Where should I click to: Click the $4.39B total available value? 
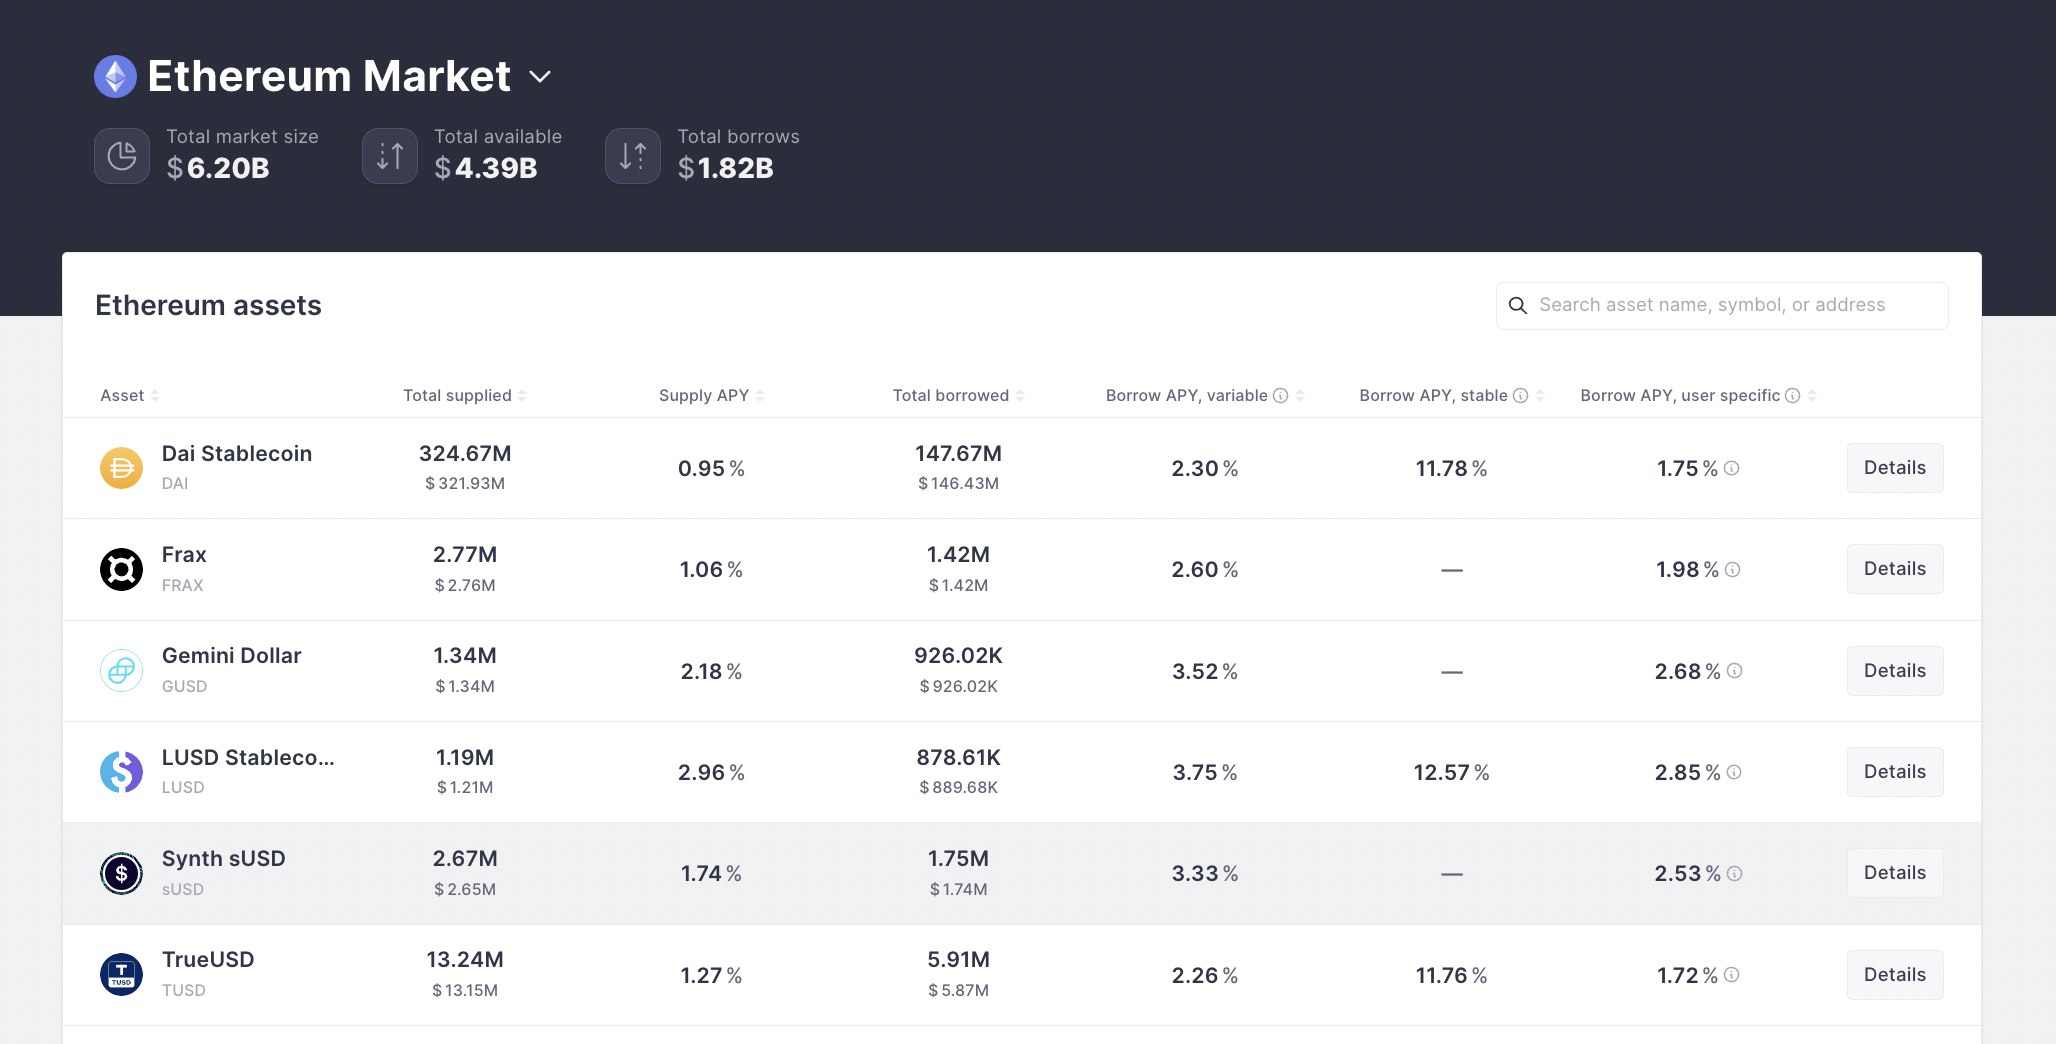pyautogui.click(x=486, y=168)
